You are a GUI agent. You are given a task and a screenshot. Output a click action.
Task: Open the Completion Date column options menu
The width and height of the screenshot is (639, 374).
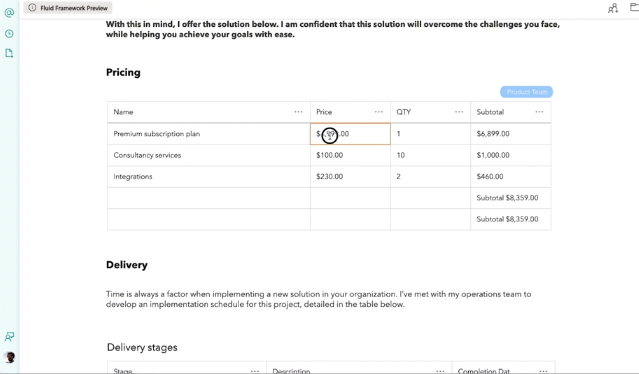click(x=543, y=371)
